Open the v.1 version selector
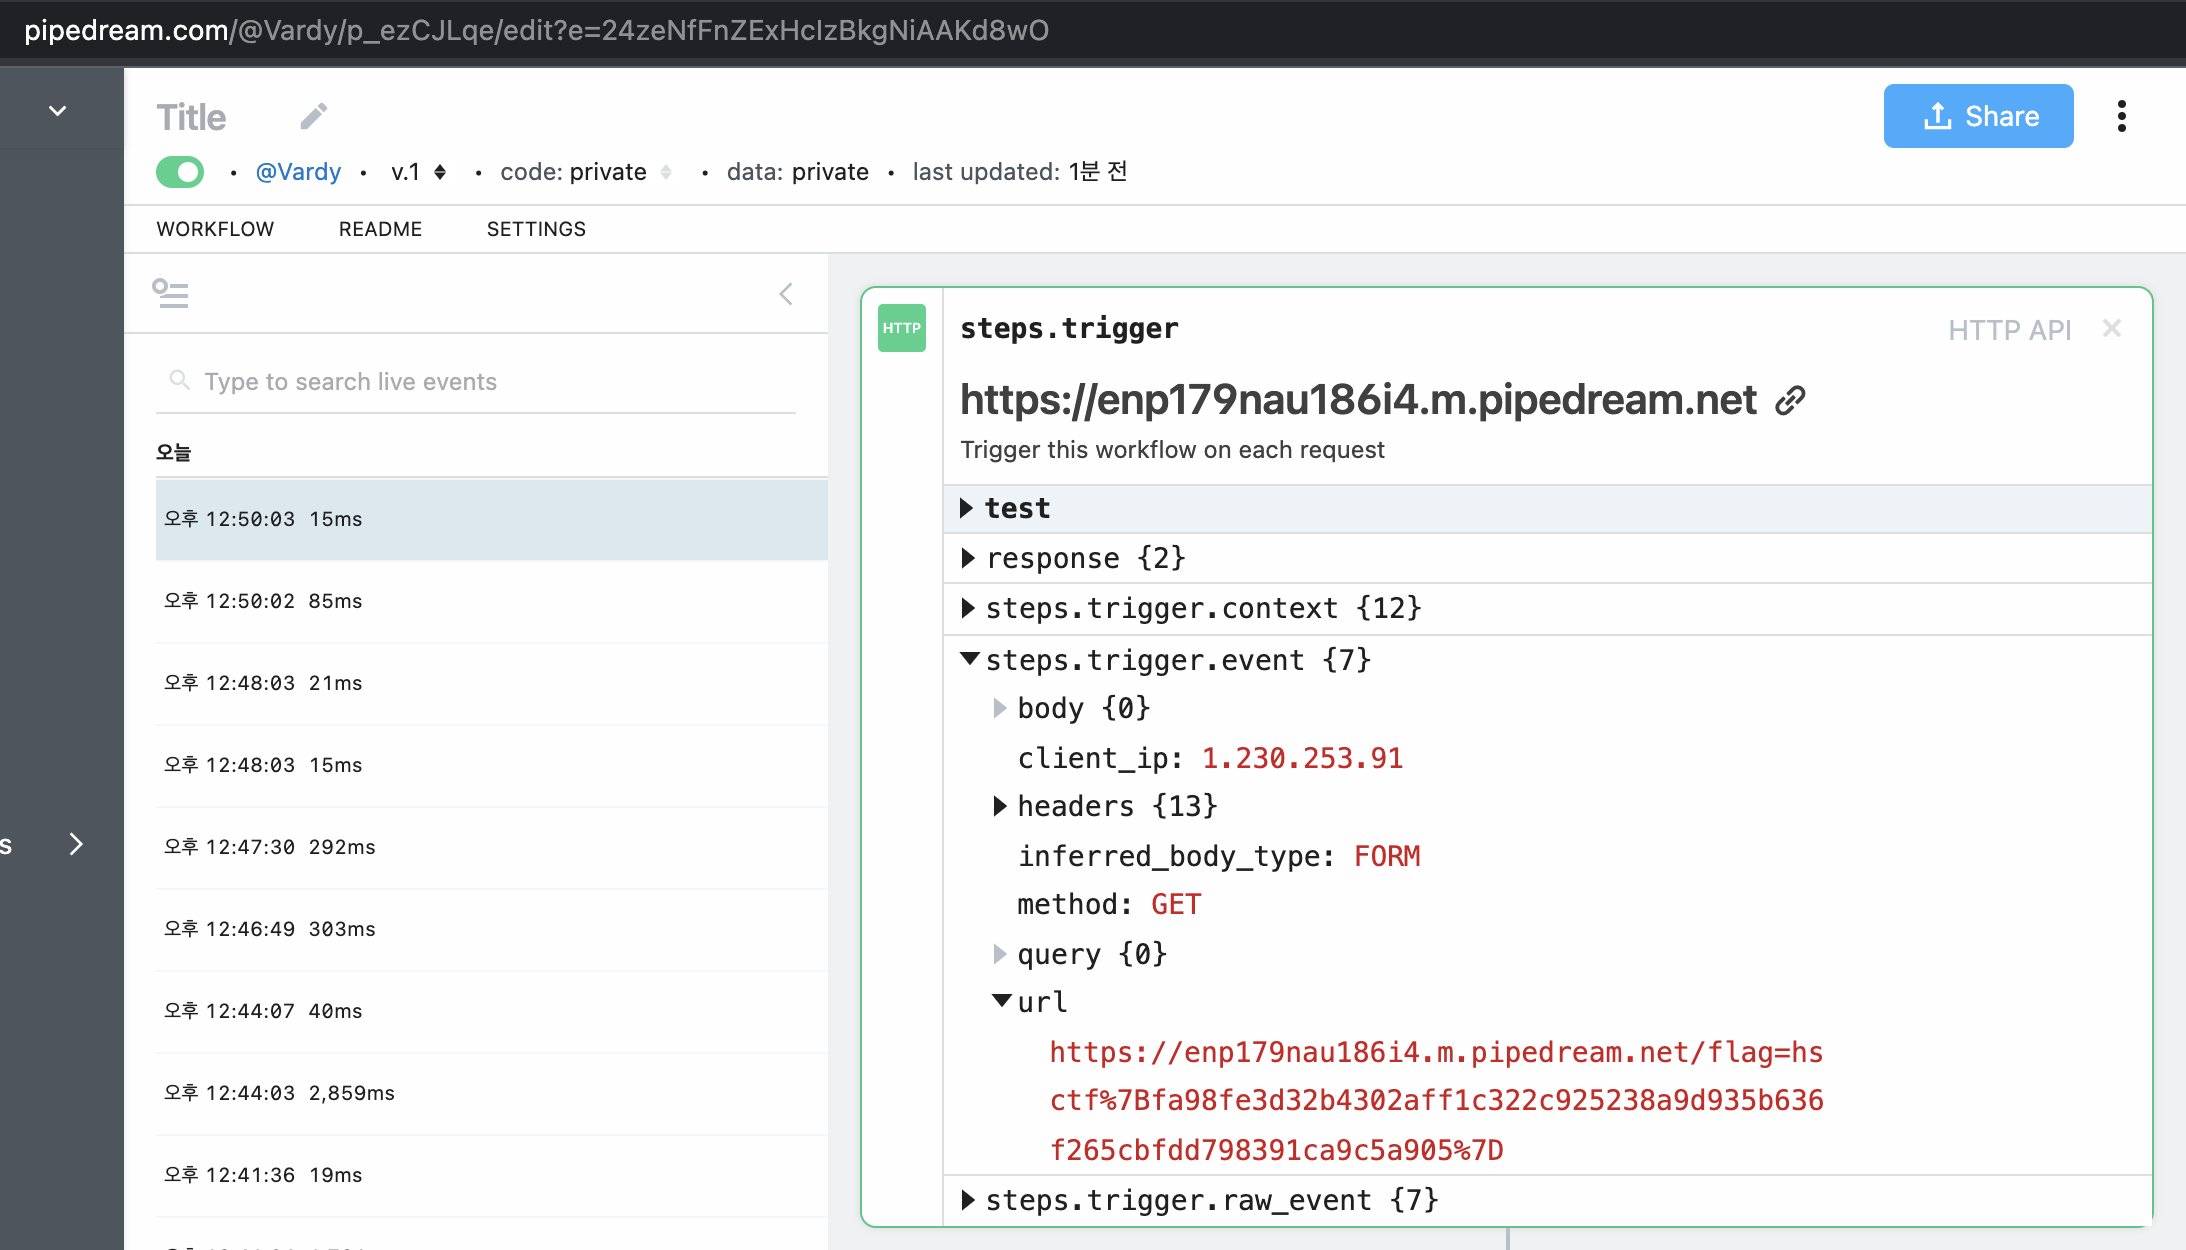The height and width of the screenshot is (1250, 2186). [x=418, y=172]
